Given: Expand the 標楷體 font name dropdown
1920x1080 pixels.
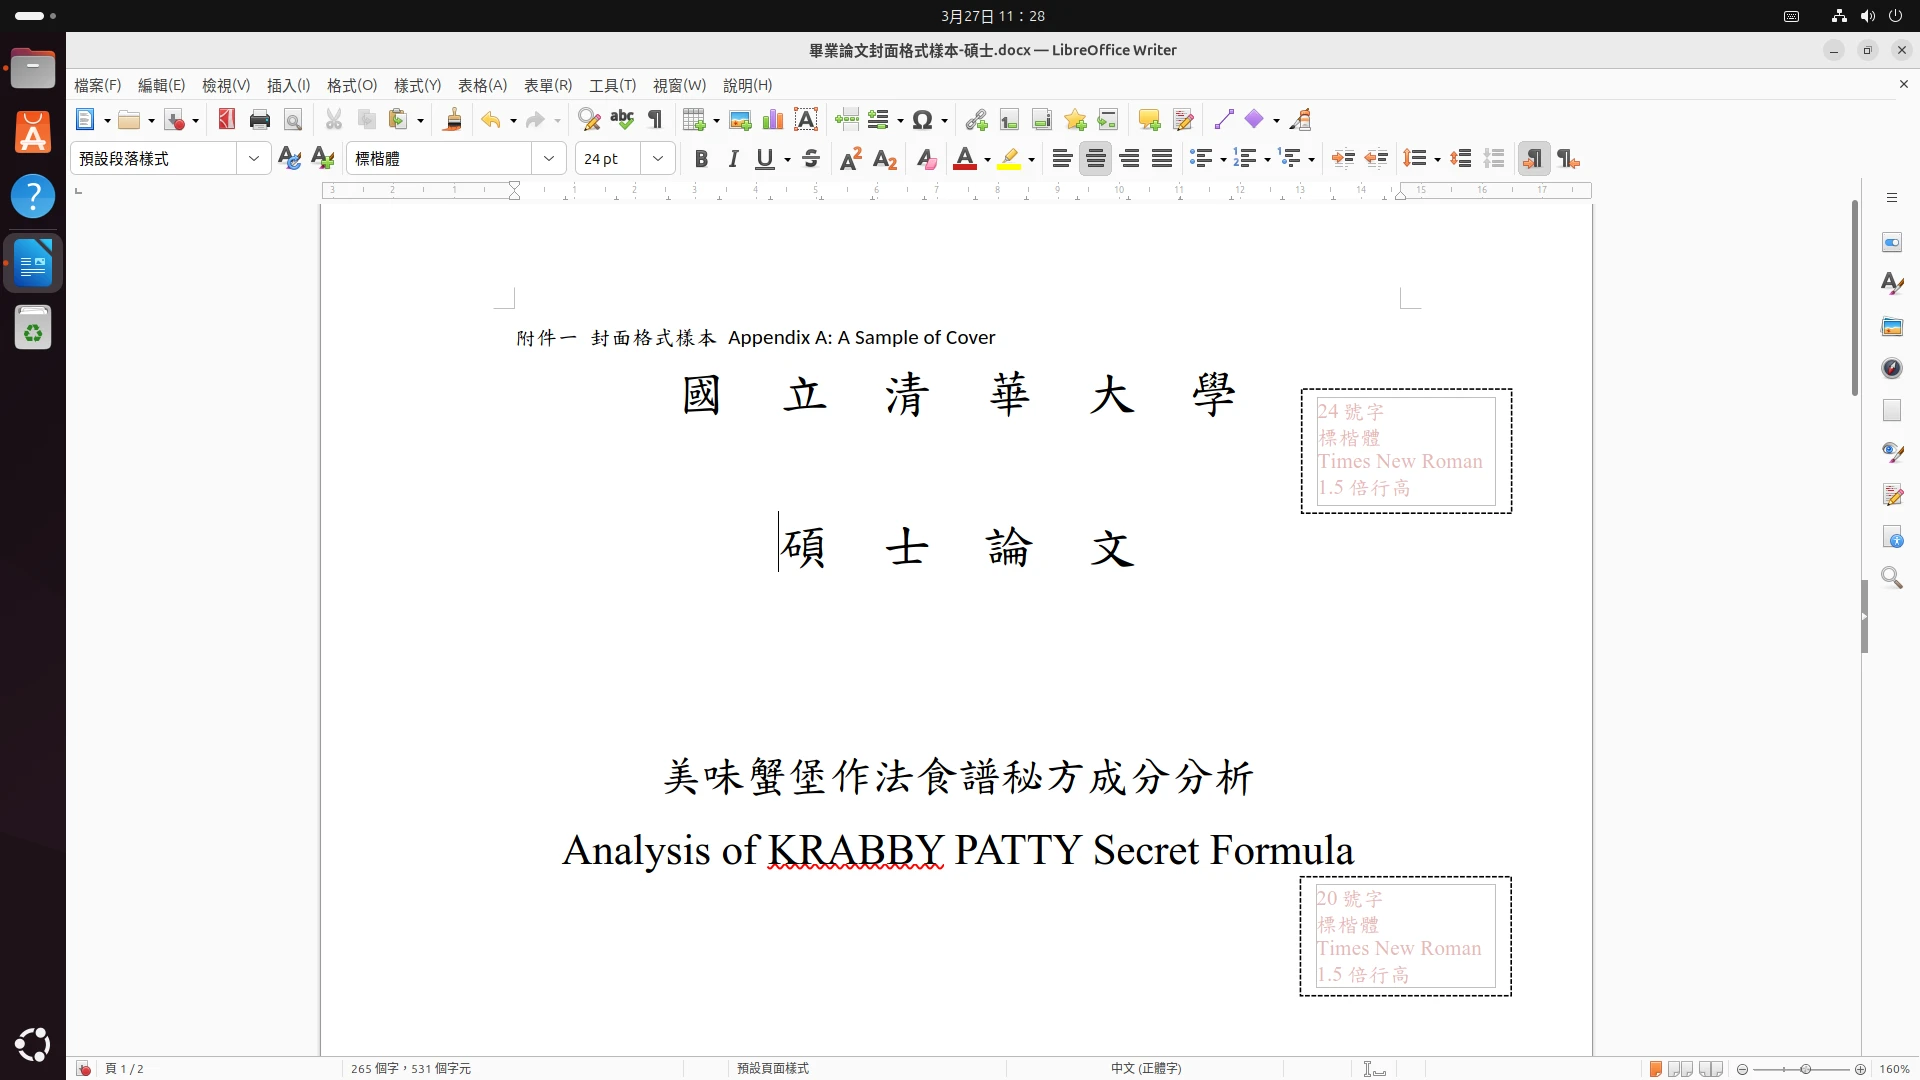Looking at the screenshot, I should pos(548,159).
